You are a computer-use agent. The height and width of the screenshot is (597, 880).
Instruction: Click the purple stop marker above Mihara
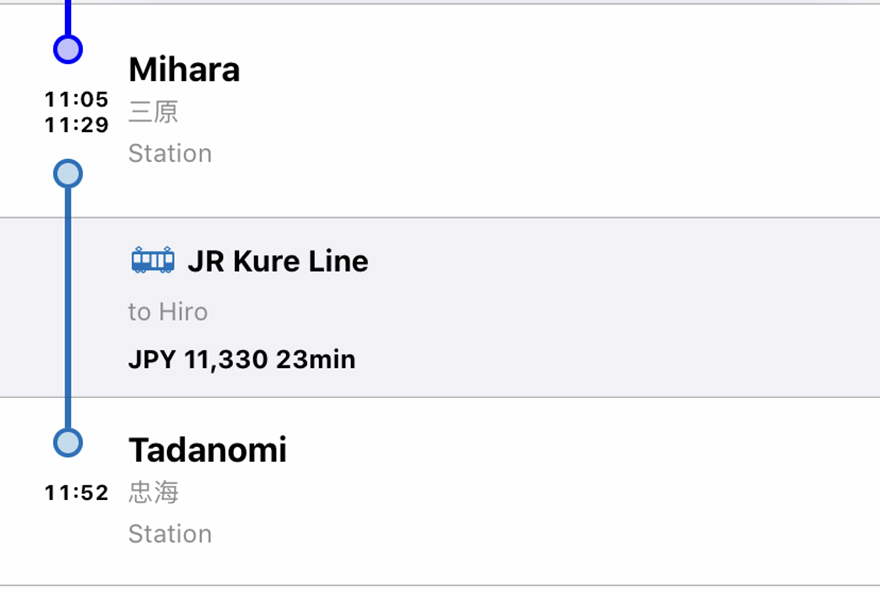[x=67, y=49]
